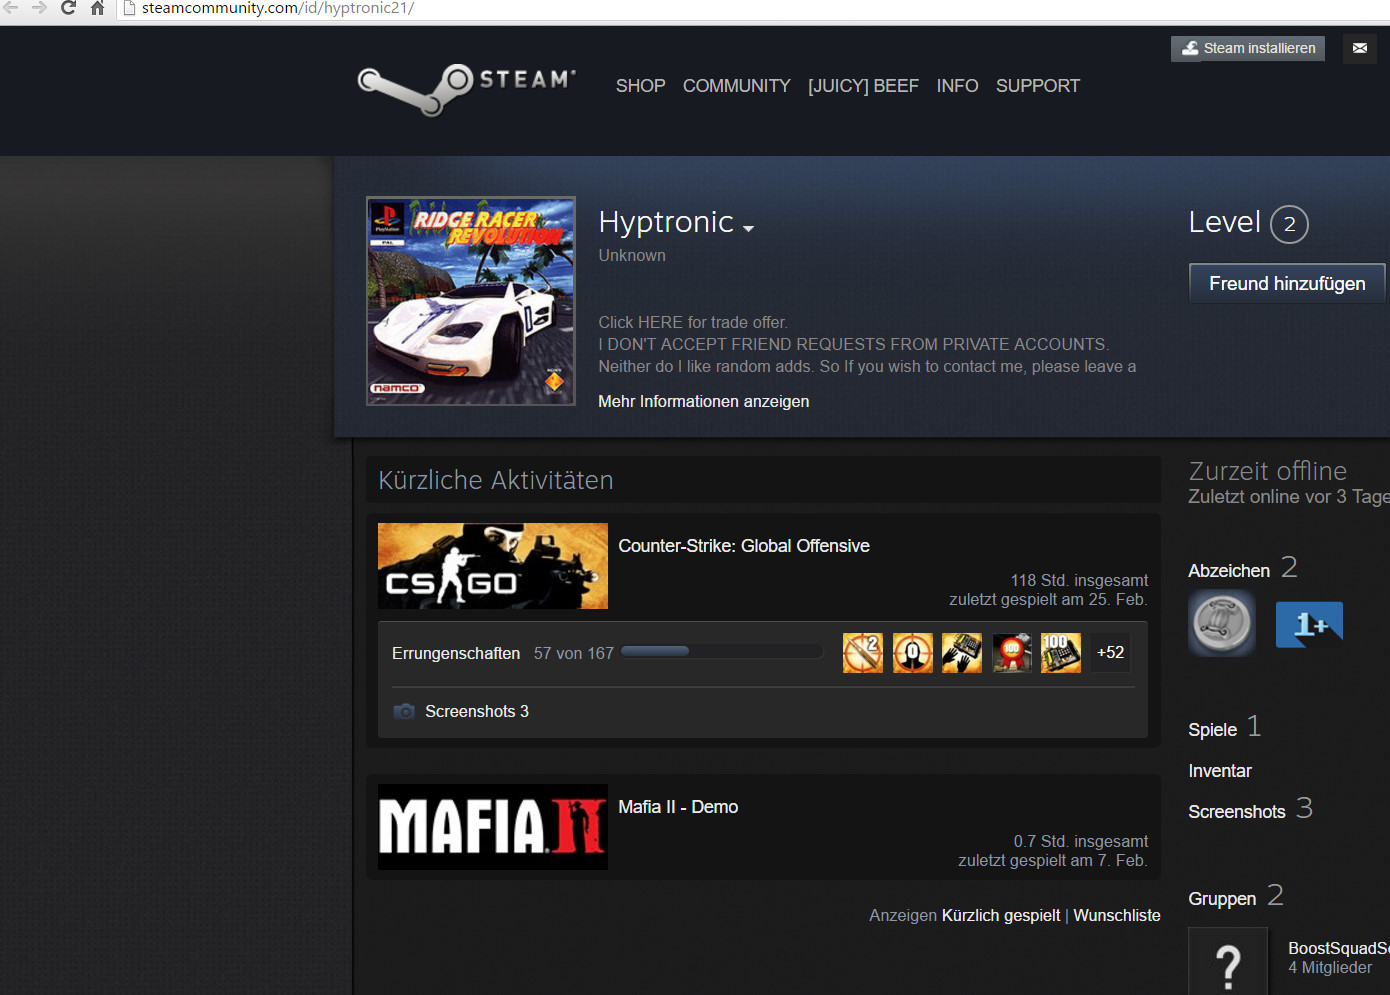Open the silver community badge icon
Viewport: 1390px width, 995px height.
[1221, 623]
